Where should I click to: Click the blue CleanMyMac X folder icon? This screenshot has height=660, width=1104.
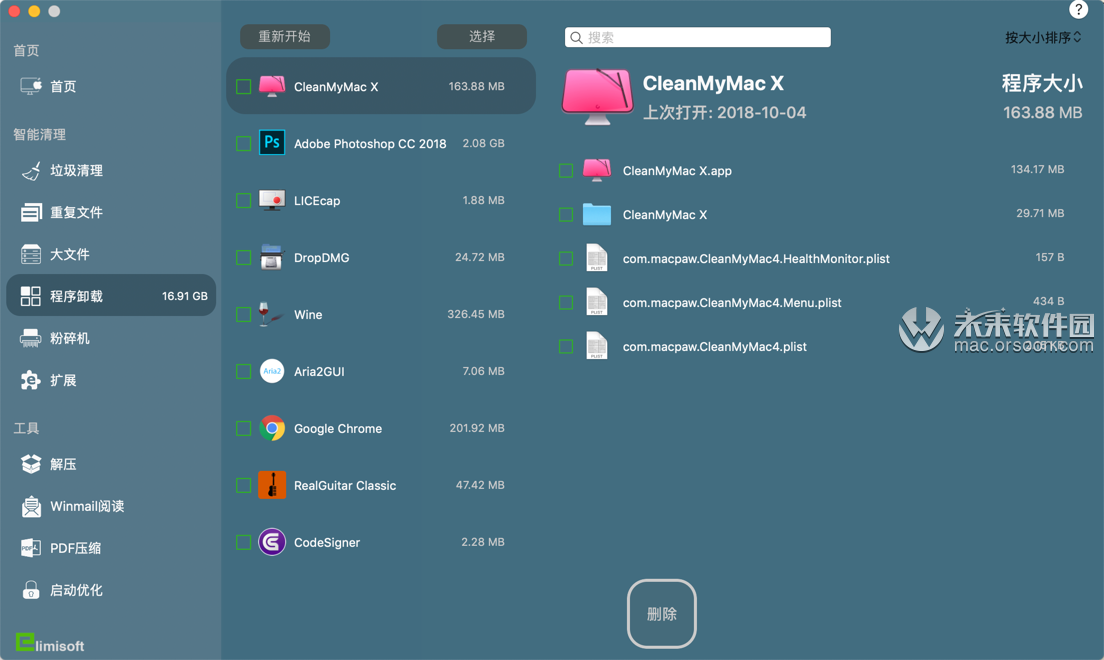pos(597,214)
